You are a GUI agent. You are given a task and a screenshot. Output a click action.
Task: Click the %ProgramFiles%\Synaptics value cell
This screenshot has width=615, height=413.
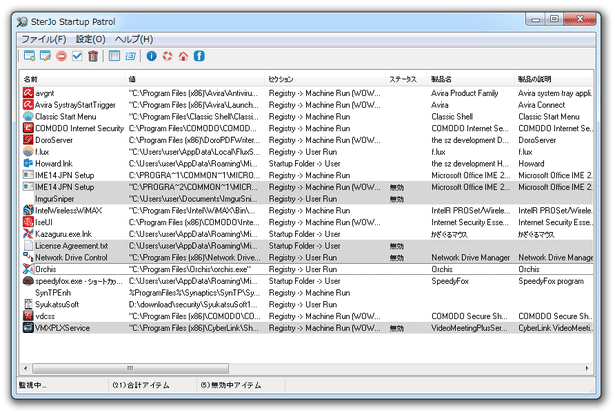point(195,293)
